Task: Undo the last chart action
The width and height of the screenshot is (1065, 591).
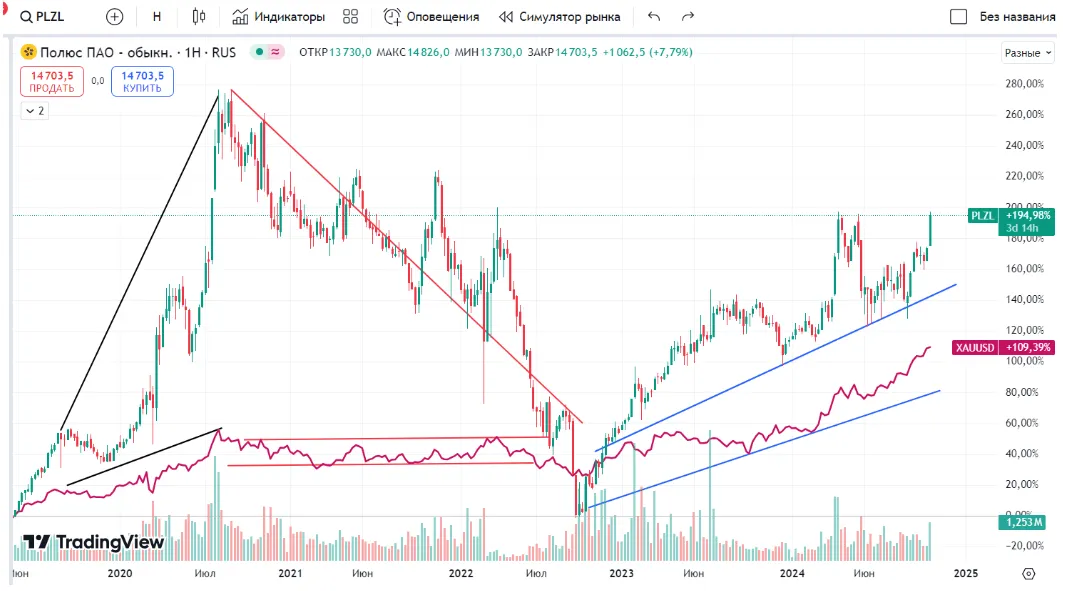Action: (x=654, y=16)
